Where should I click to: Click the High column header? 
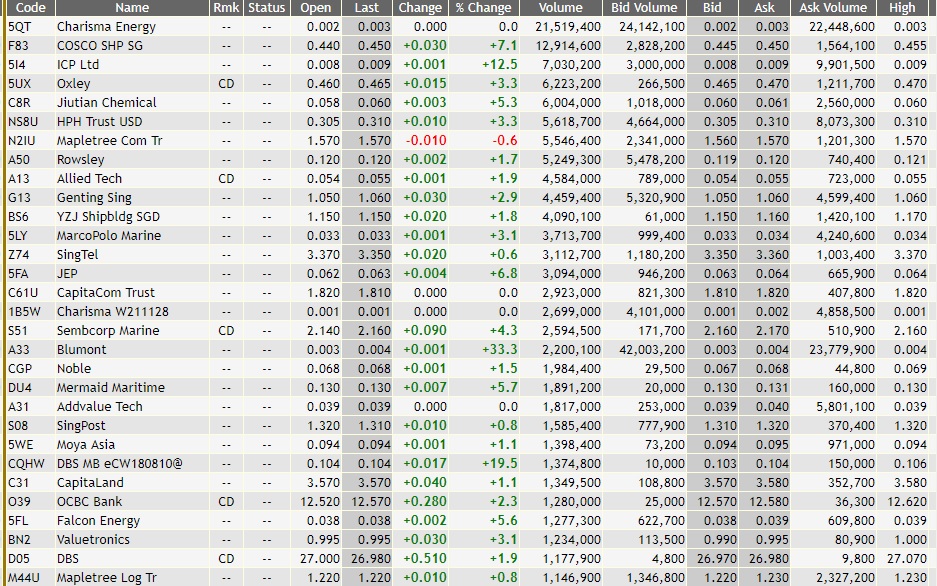pos(902,8)
